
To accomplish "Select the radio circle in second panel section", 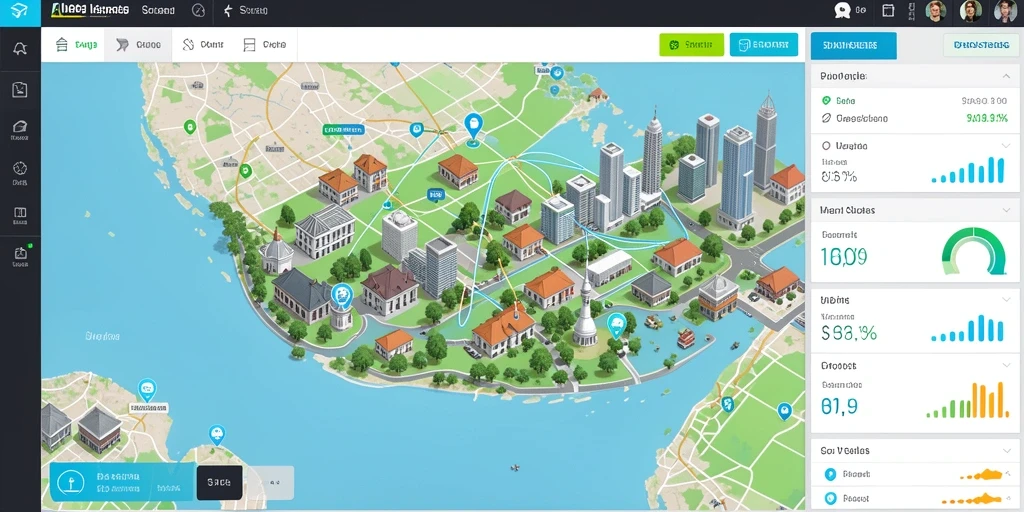I will tap(826, 146).
